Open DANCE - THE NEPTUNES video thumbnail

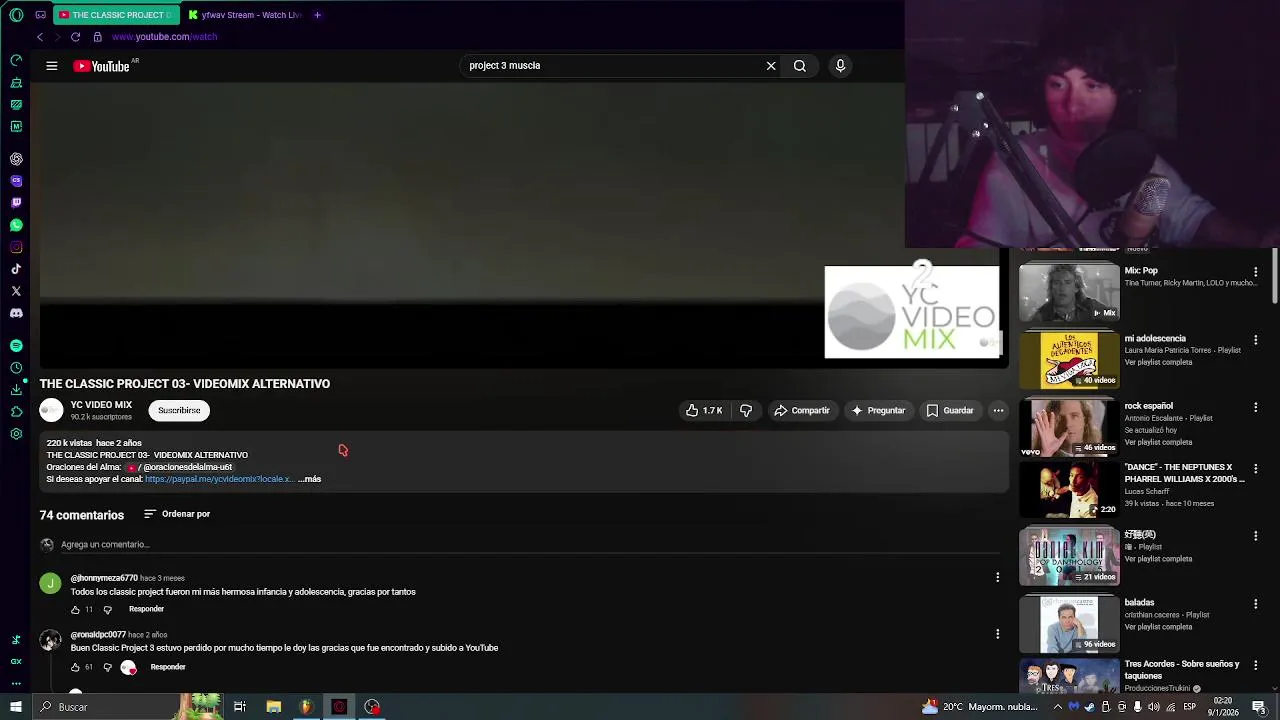(1069, 488)
